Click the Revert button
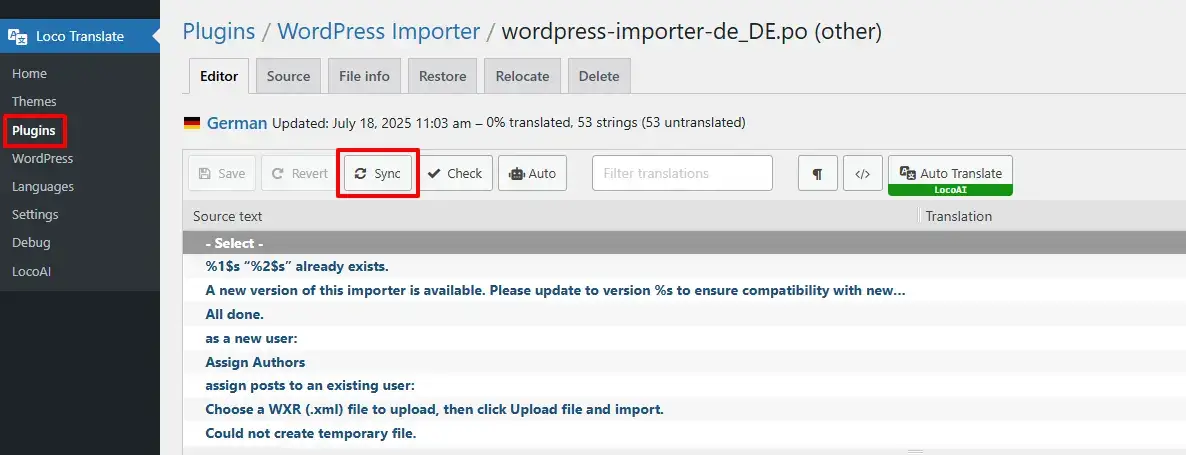The width and height of the screenshot is (1186, 455). point(300,173)
